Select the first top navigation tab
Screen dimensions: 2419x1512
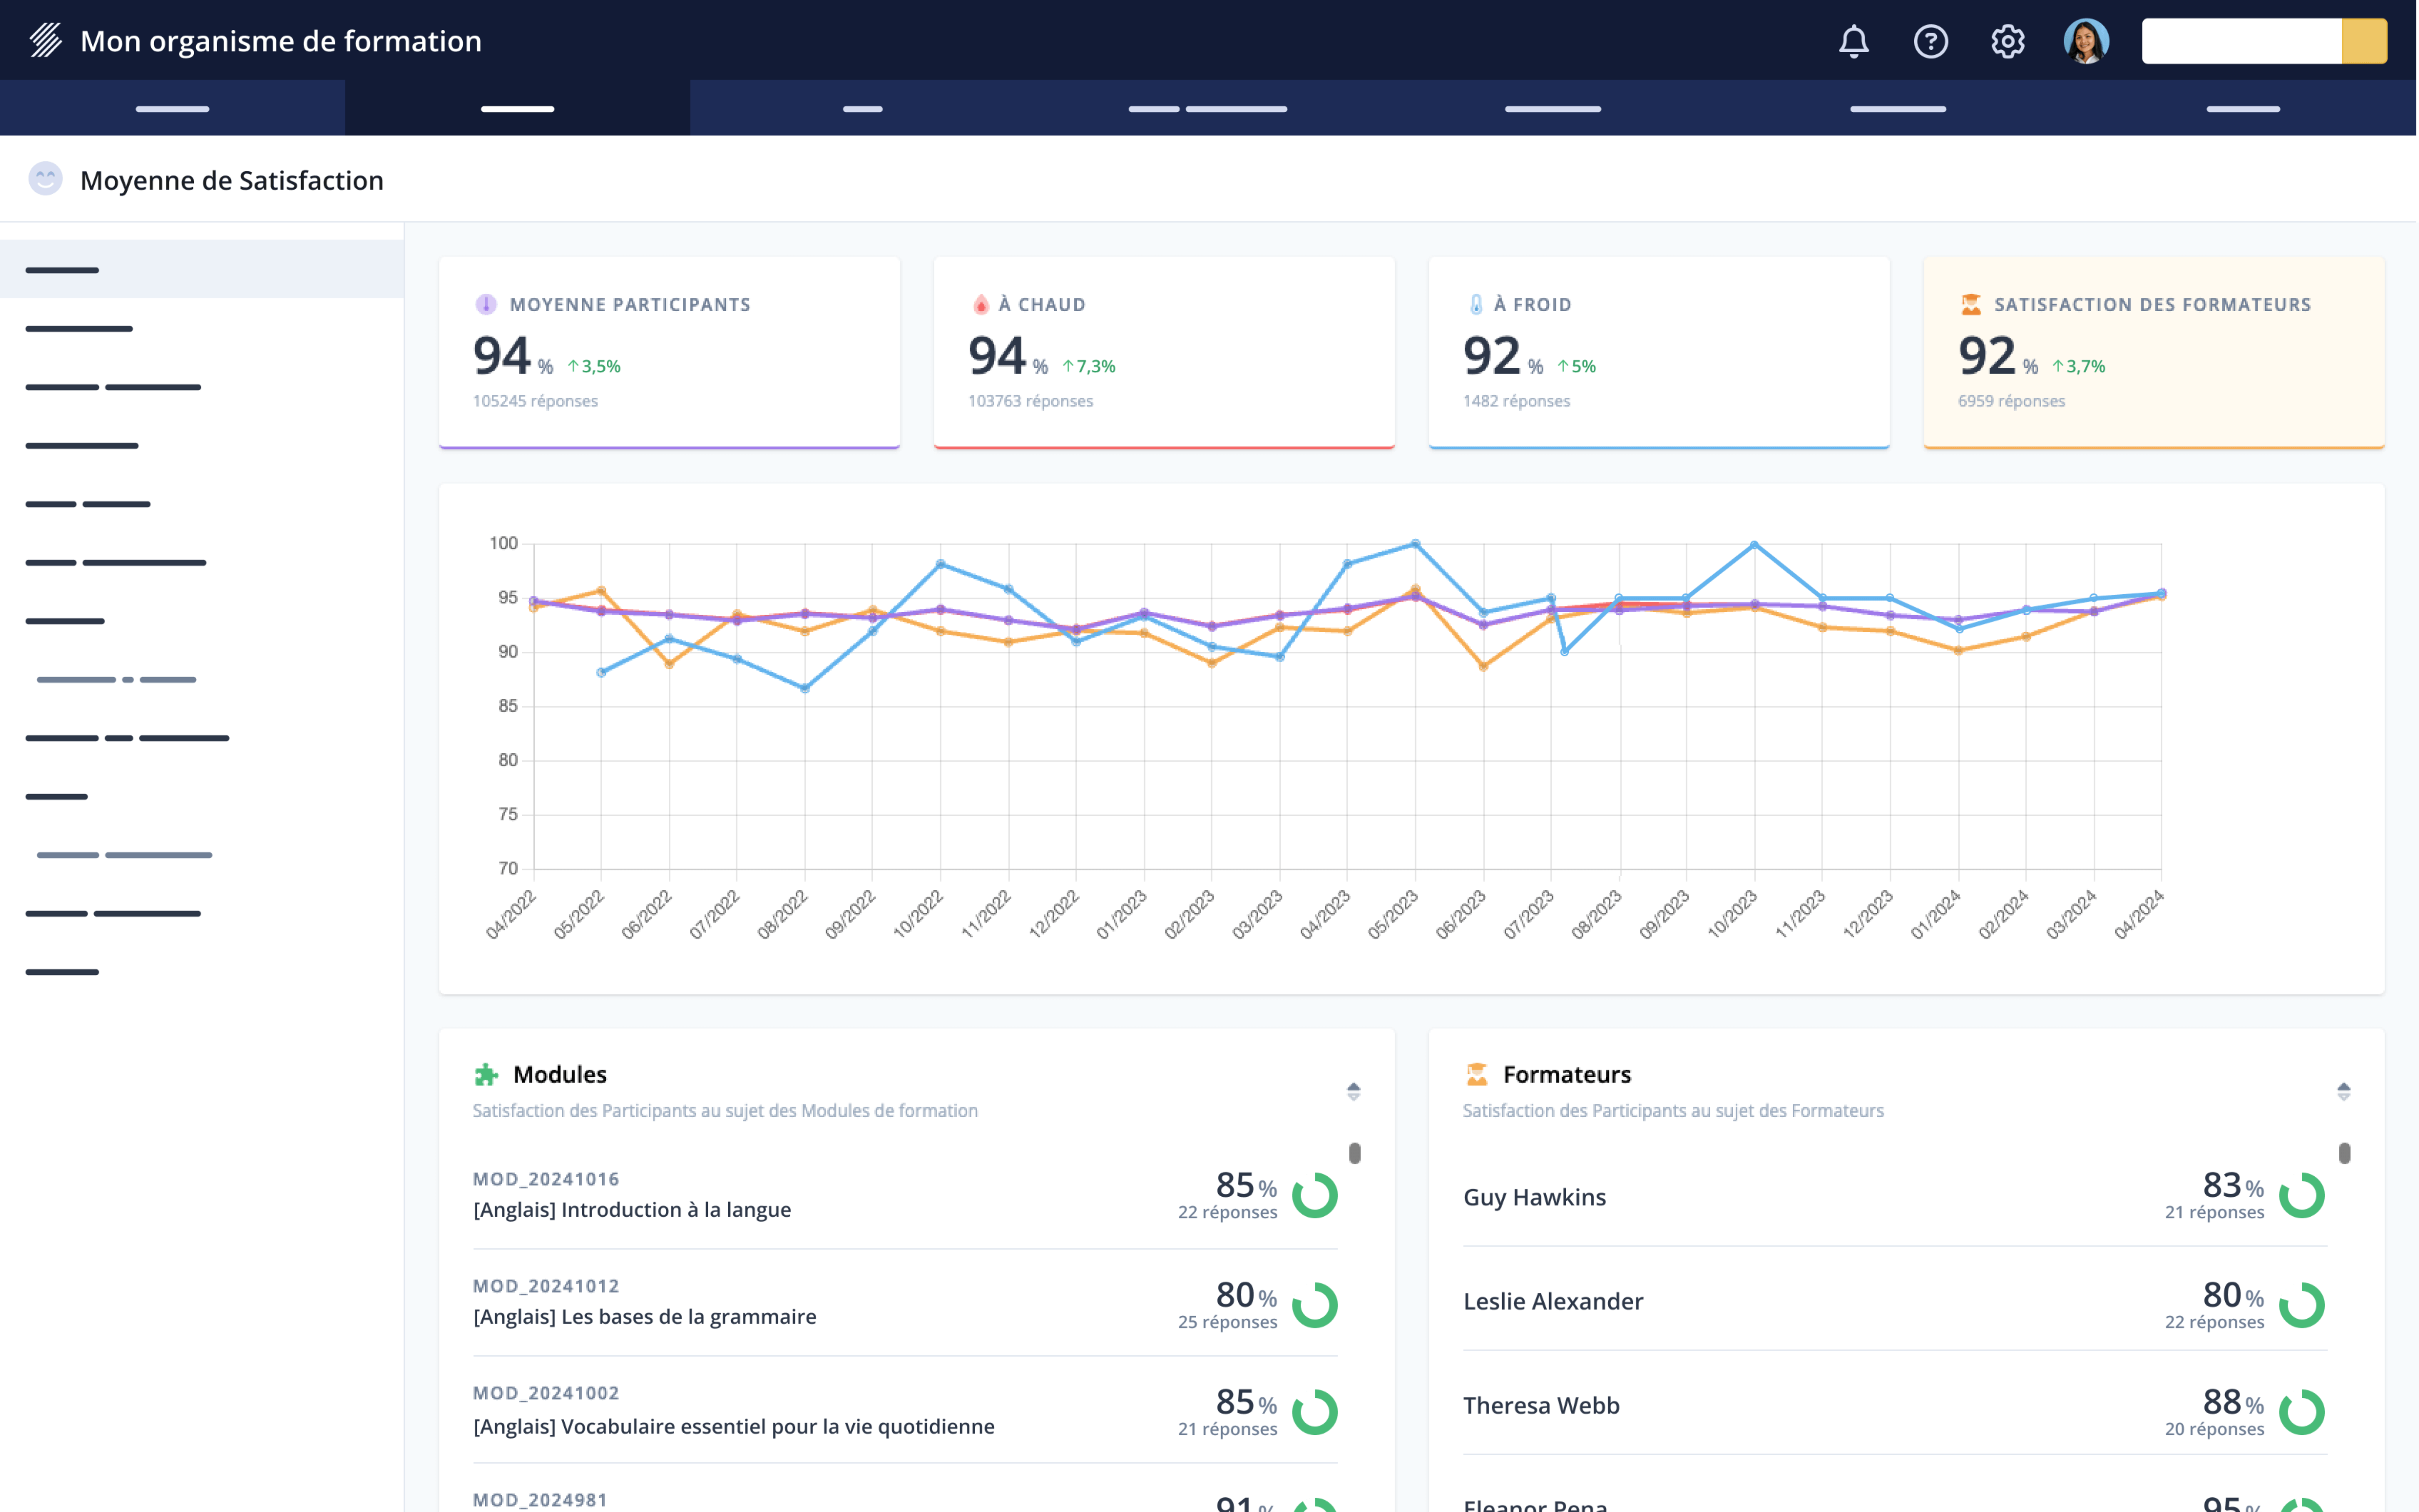pos(172,108)
